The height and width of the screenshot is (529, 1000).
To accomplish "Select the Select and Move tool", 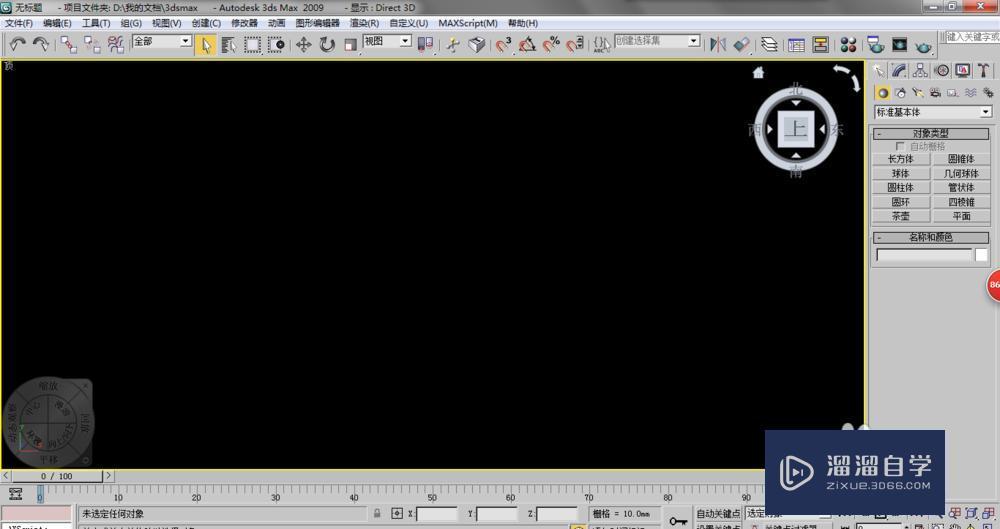I will 304,45.
